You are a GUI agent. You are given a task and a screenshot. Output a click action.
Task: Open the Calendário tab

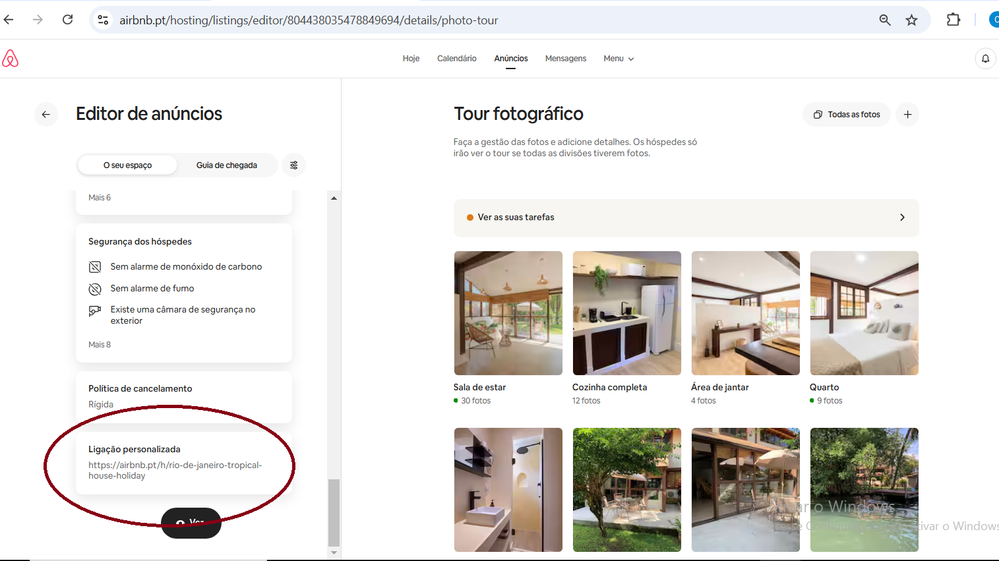pyautogui.click(x=457, y=59)
